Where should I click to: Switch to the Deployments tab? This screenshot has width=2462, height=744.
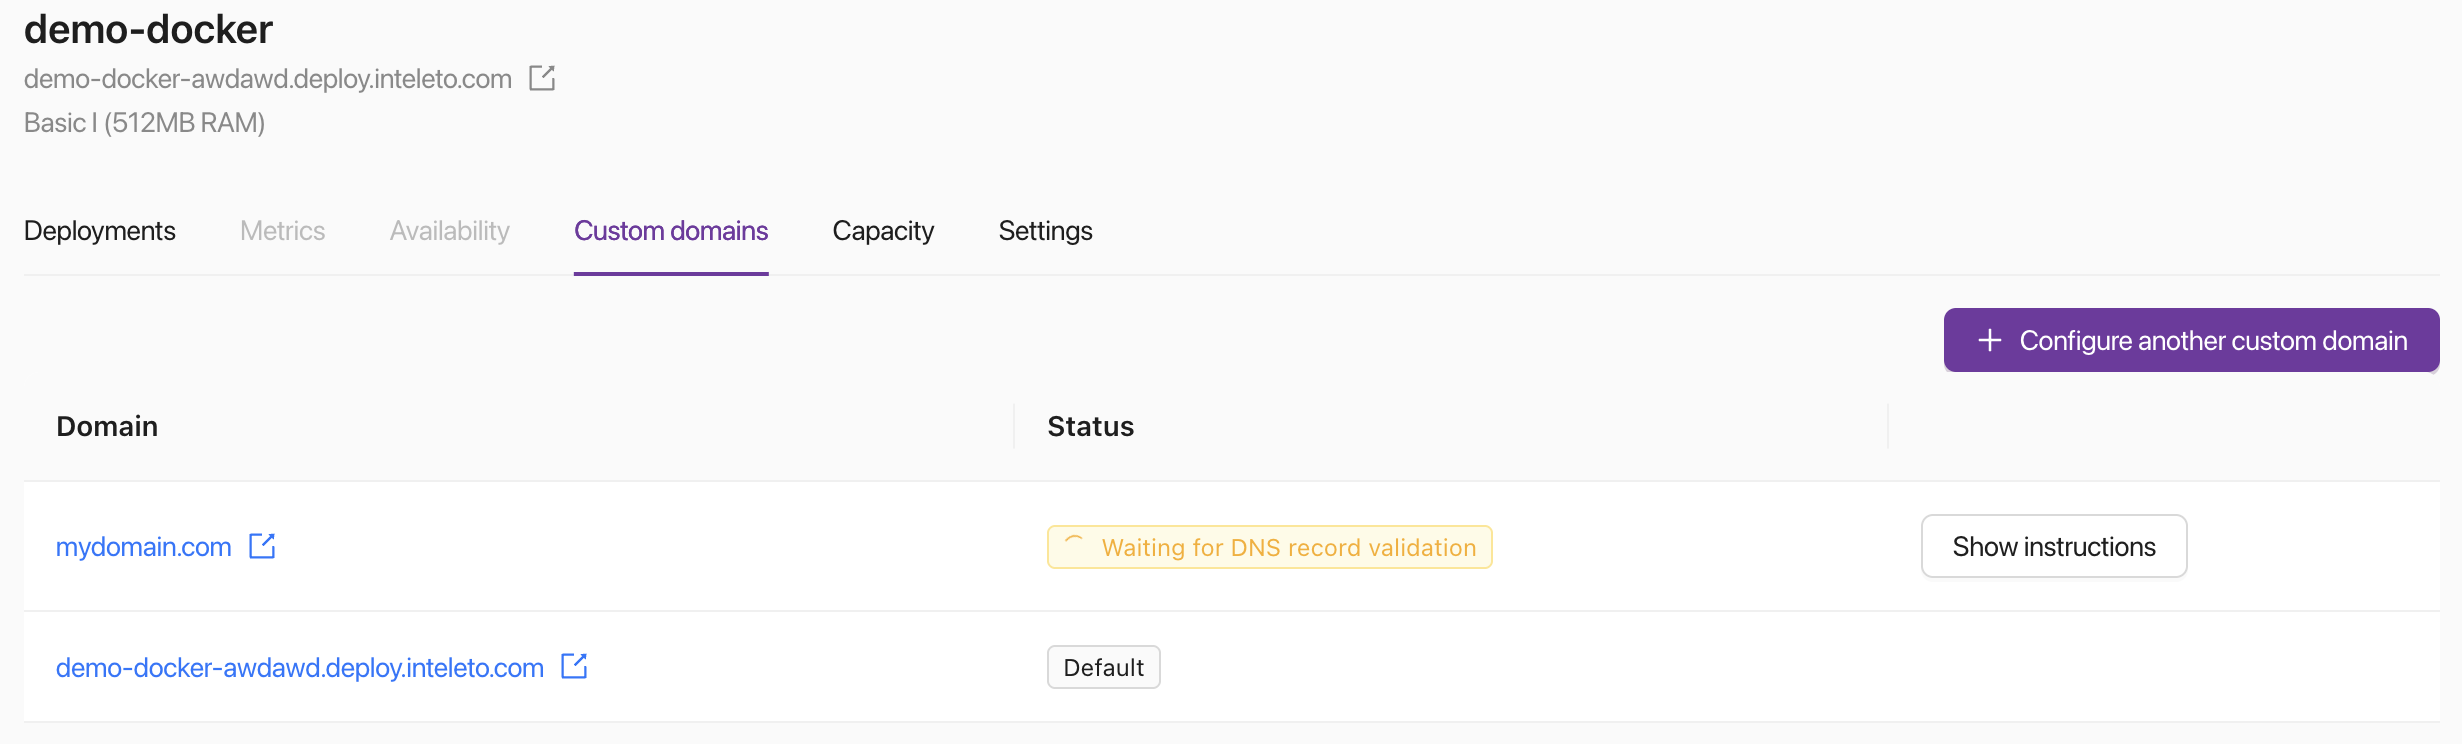[100, 231]
